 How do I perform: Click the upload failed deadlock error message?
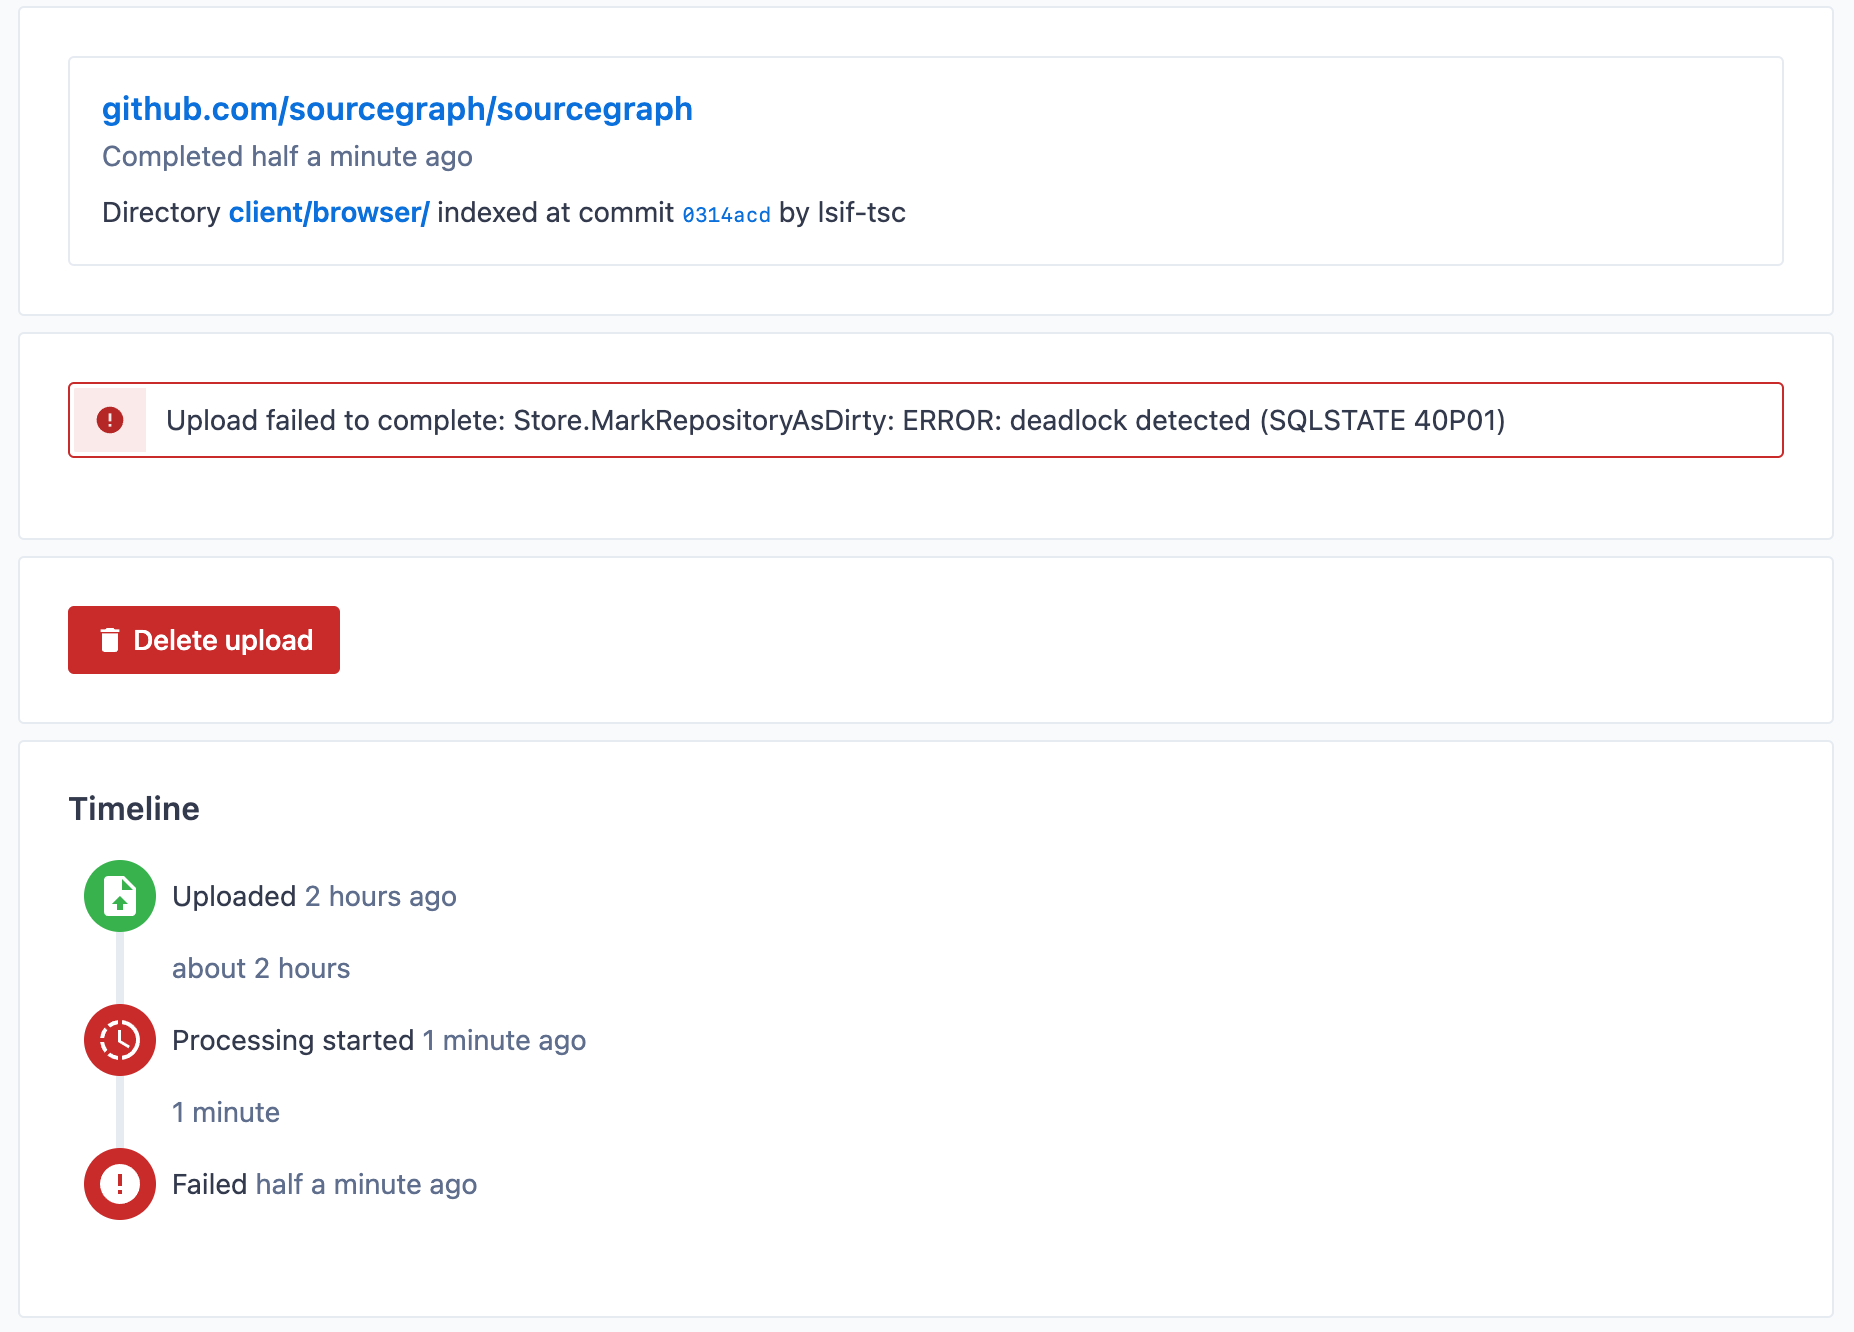[x=836, y=420]
